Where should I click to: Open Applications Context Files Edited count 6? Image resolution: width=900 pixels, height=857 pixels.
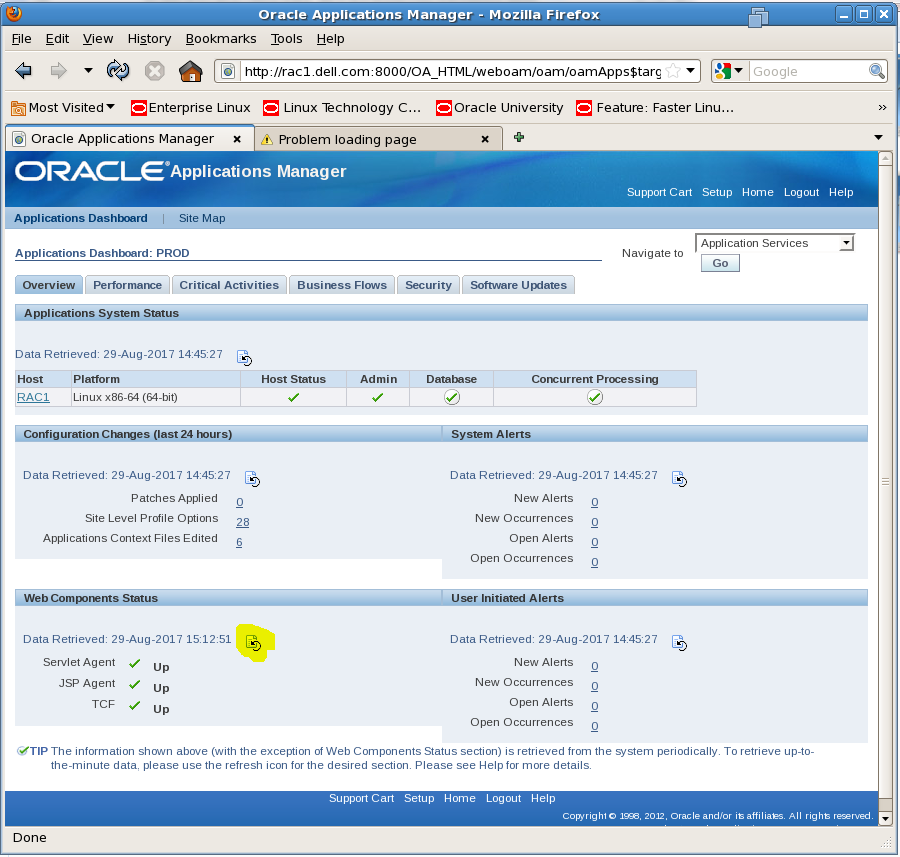[239, 542]
